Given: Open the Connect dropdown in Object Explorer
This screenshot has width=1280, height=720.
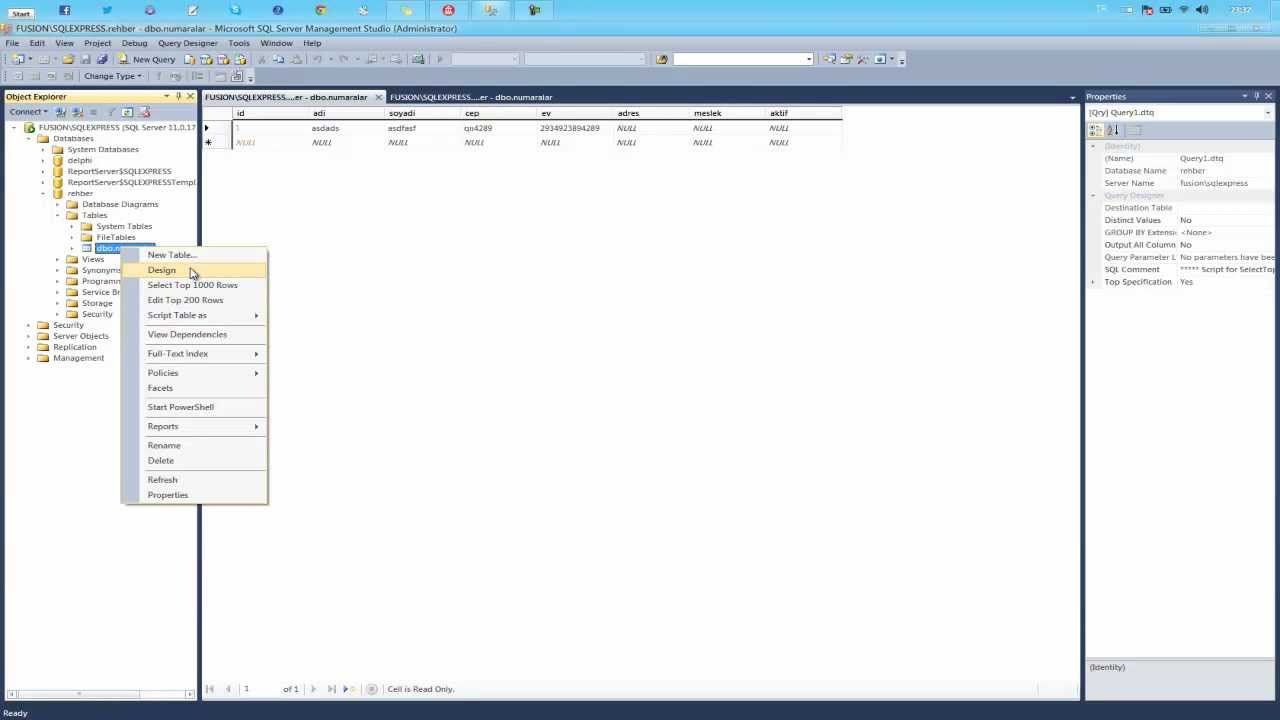Looking at the screenshot, I should click(28, 112).
